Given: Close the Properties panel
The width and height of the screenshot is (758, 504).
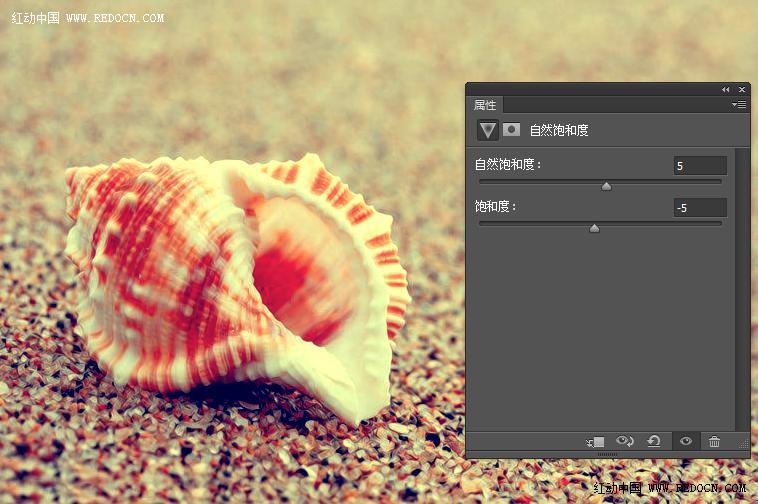Looking at the screenshot, I should click(742, 89).
